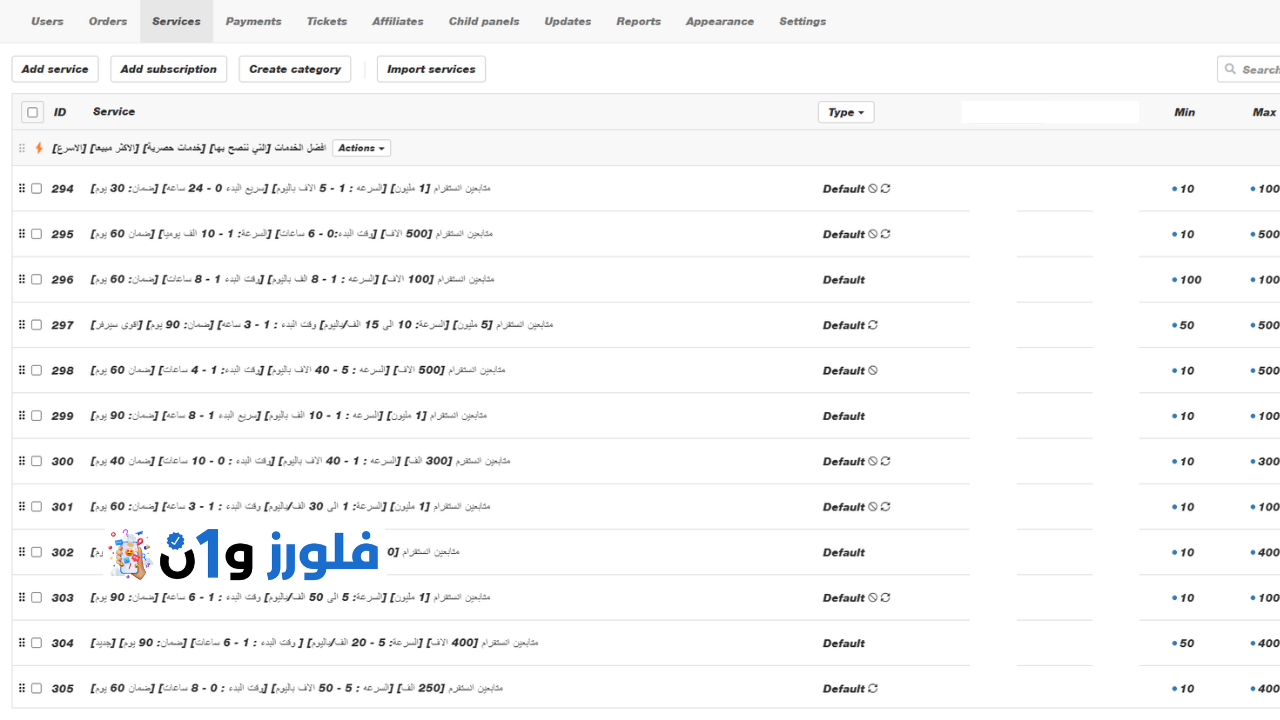Go to the Settings tab
The height and width of the screenshot is (720, 1280).
tap(802, 21)
